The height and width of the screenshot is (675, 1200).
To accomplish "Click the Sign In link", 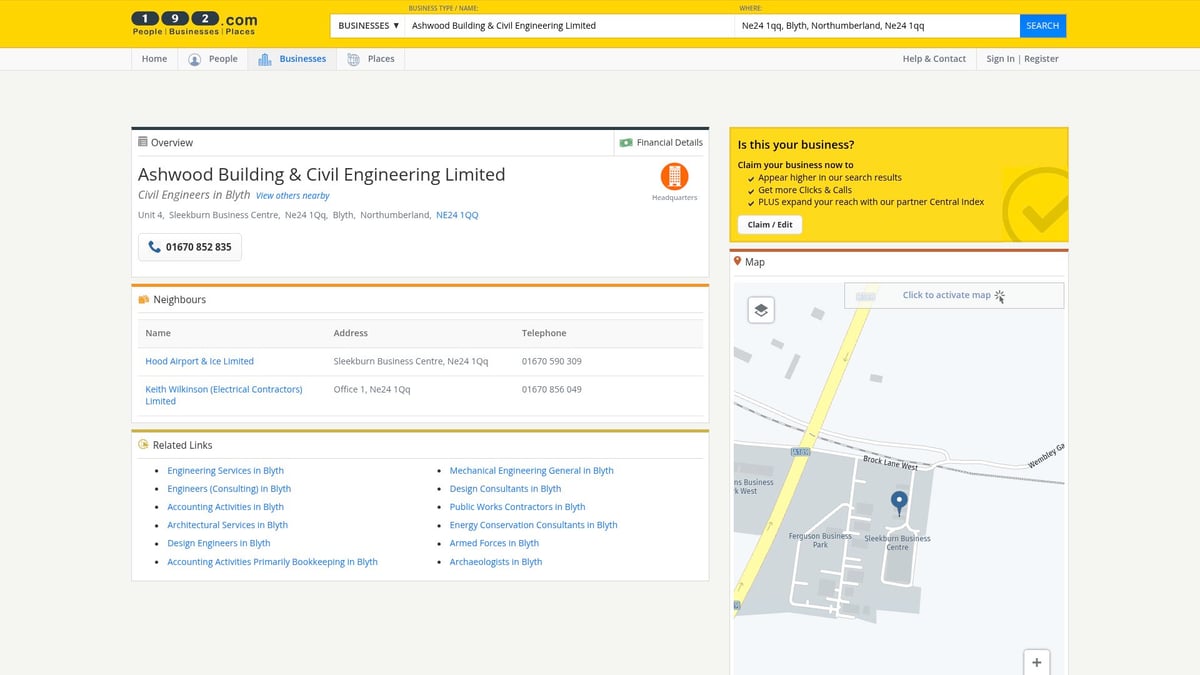I will 1000,59.
